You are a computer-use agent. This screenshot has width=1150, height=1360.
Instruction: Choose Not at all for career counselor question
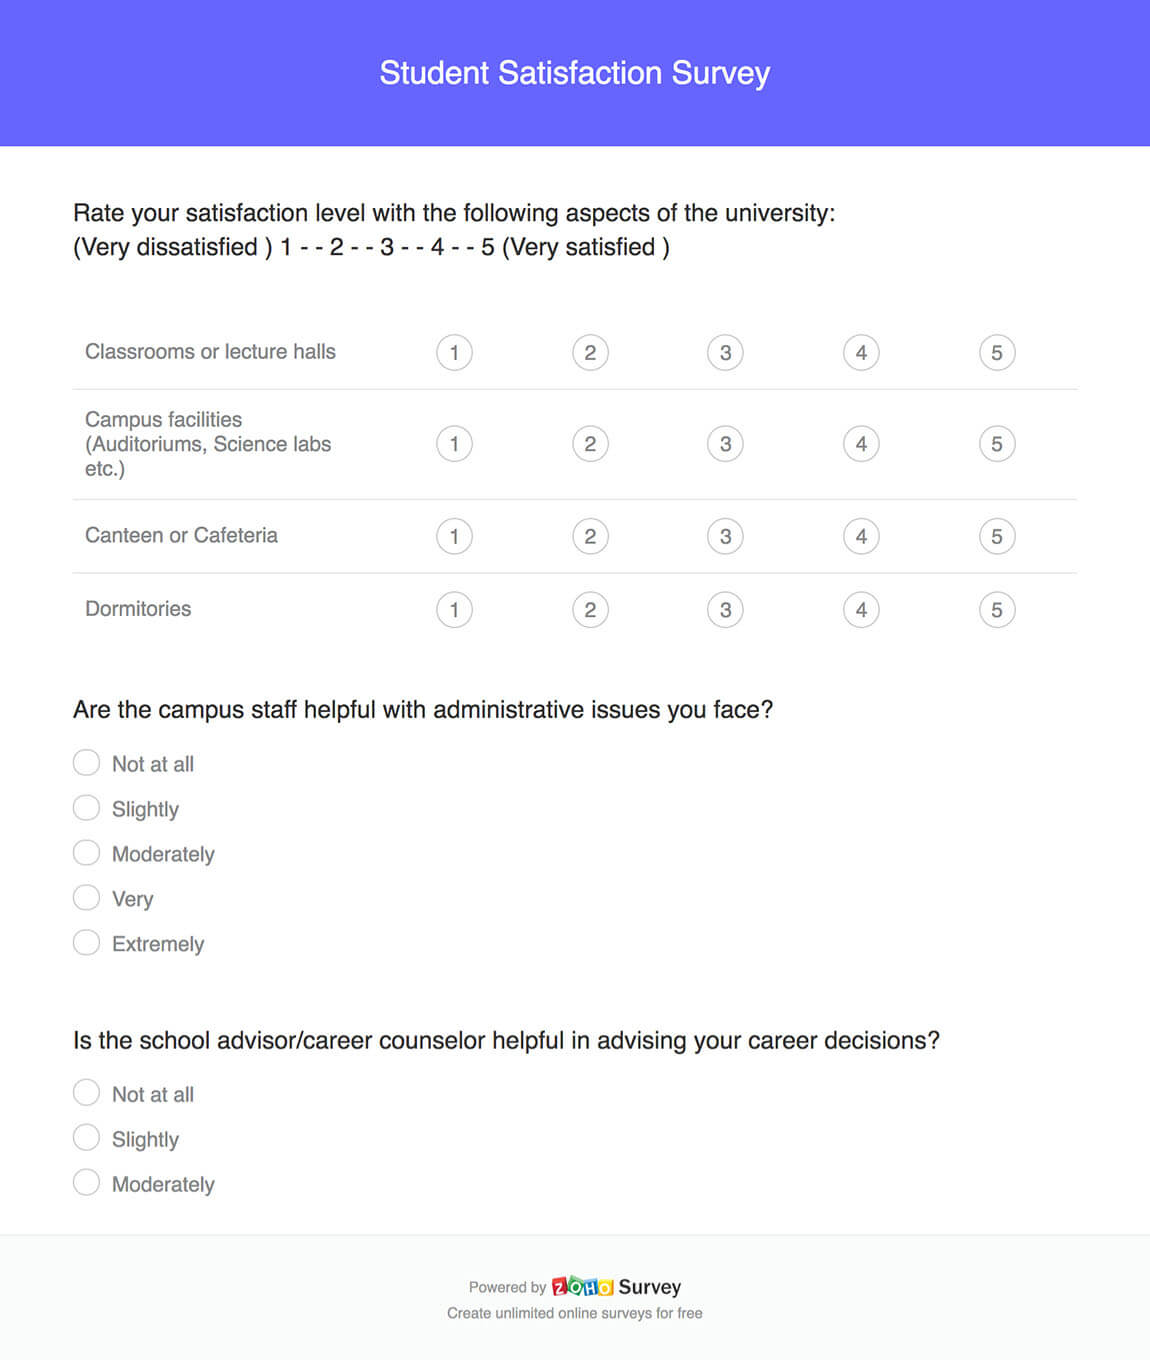pos(86,1092)
